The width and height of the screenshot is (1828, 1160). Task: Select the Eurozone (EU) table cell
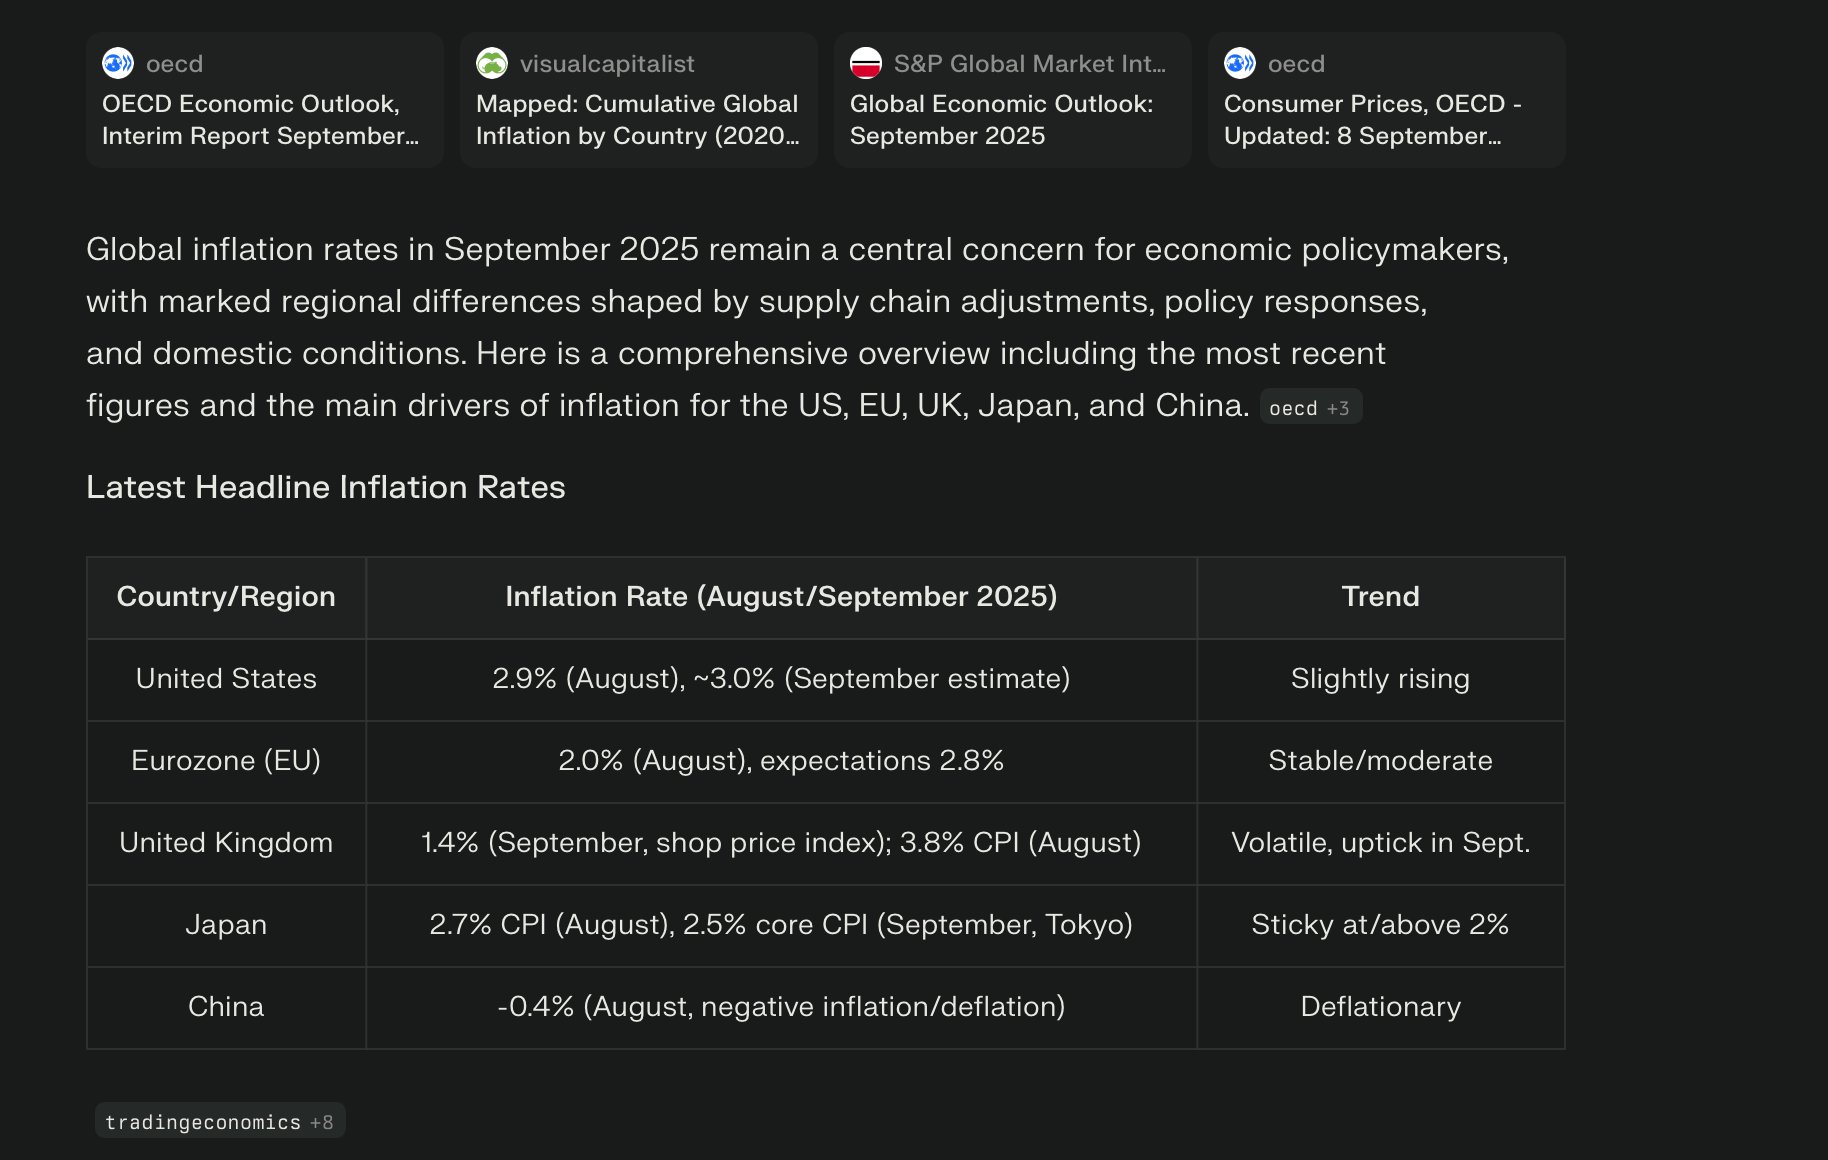click(226, 761)
